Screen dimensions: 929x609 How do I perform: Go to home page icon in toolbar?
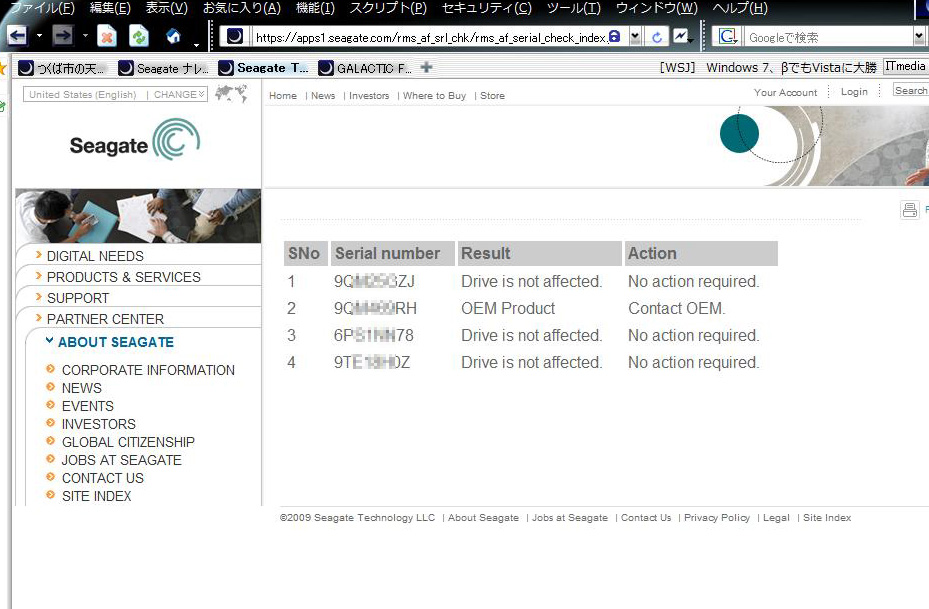coord(174,37)
